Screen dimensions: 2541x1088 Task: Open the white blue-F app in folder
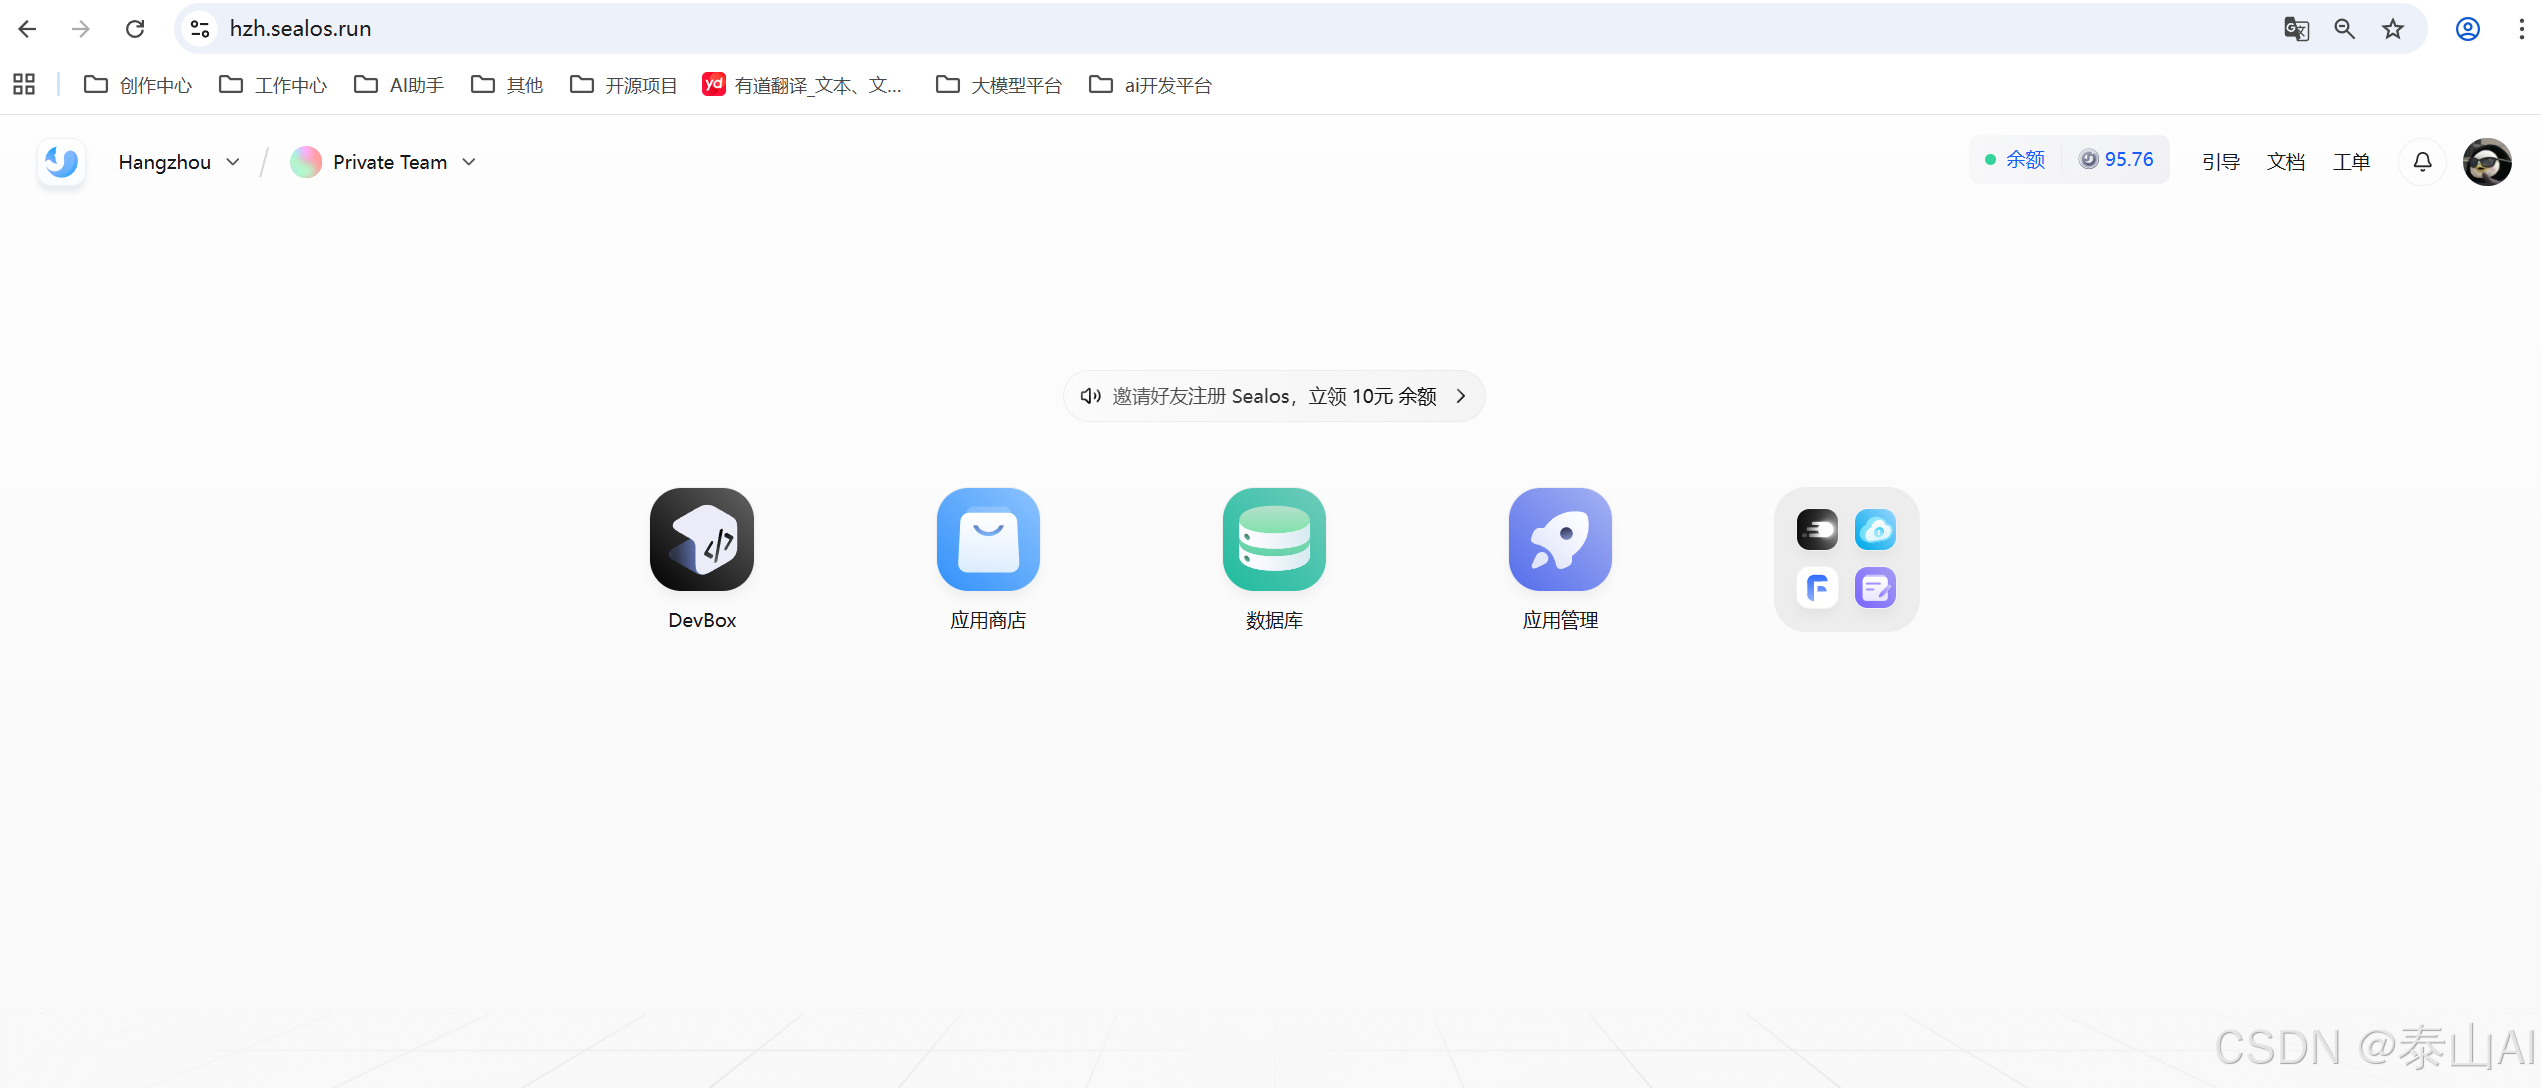(1817, 588)
